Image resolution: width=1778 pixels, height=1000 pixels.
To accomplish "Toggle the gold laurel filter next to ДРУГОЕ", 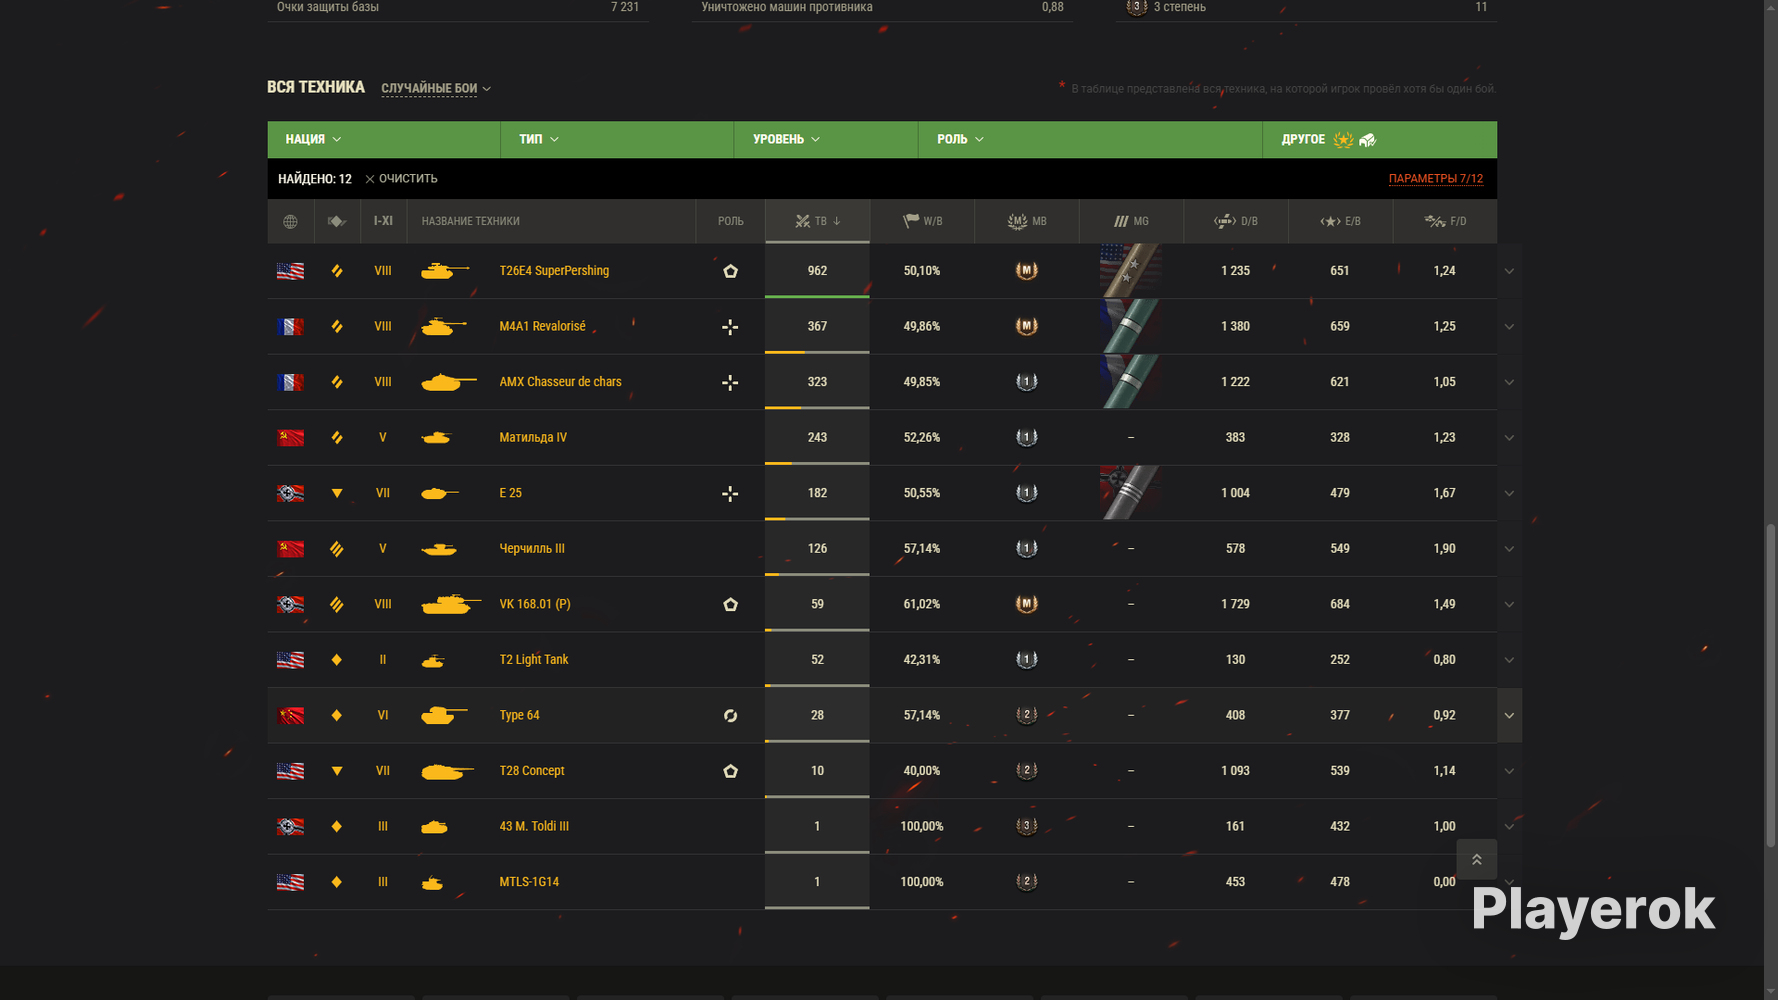I will (1343, 140).
